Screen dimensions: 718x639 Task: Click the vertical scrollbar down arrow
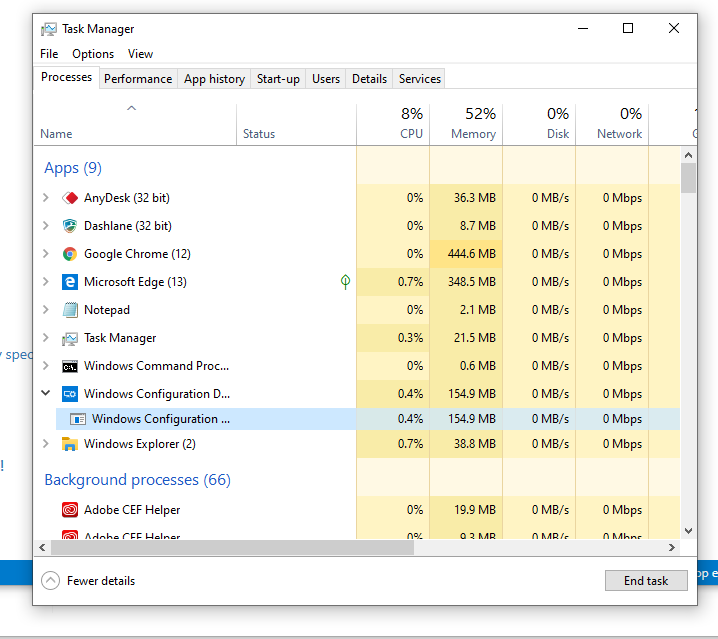tap(688, 531)
